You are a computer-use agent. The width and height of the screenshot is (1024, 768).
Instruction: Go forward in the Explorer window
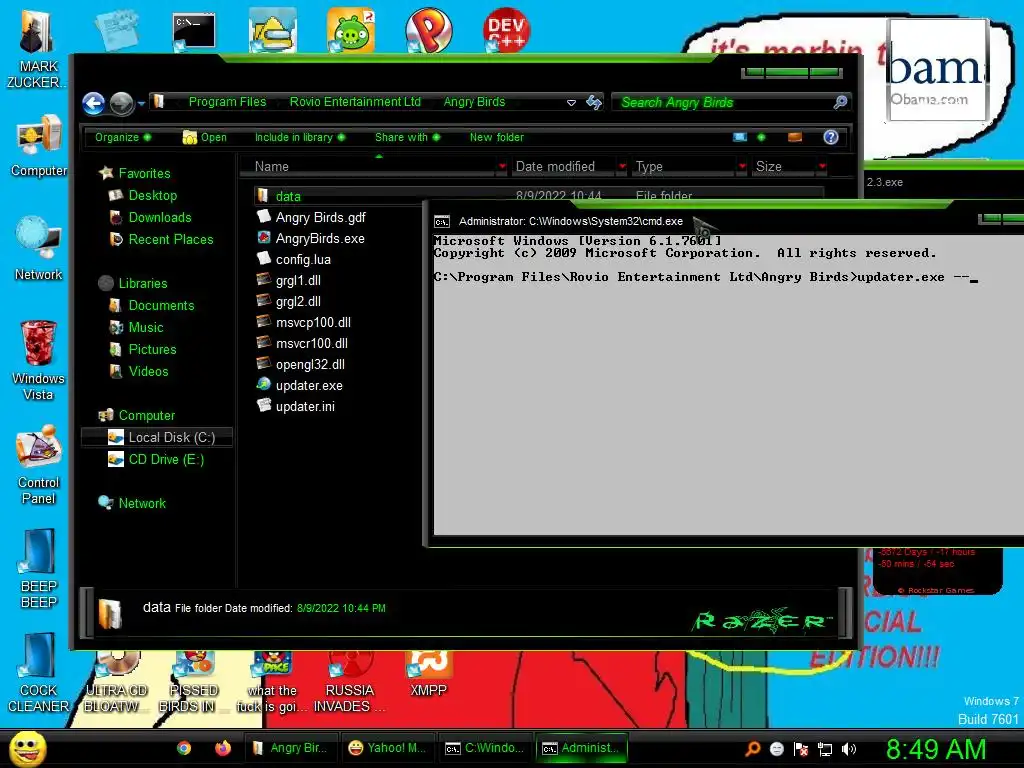[x=121, y=103]
